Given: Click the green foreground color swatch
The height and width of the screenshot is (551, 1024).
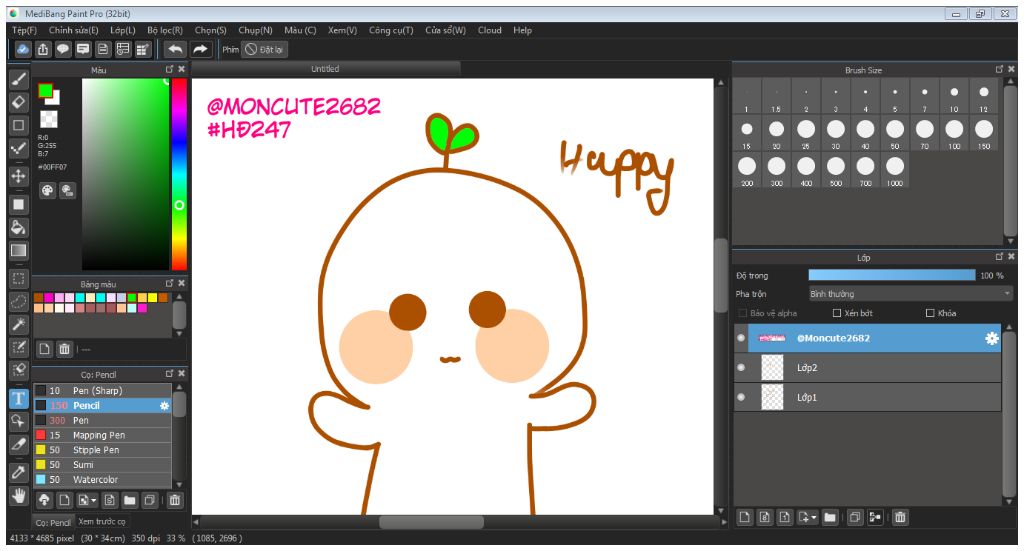Looking at the screenshot, I should coord(45,91).
